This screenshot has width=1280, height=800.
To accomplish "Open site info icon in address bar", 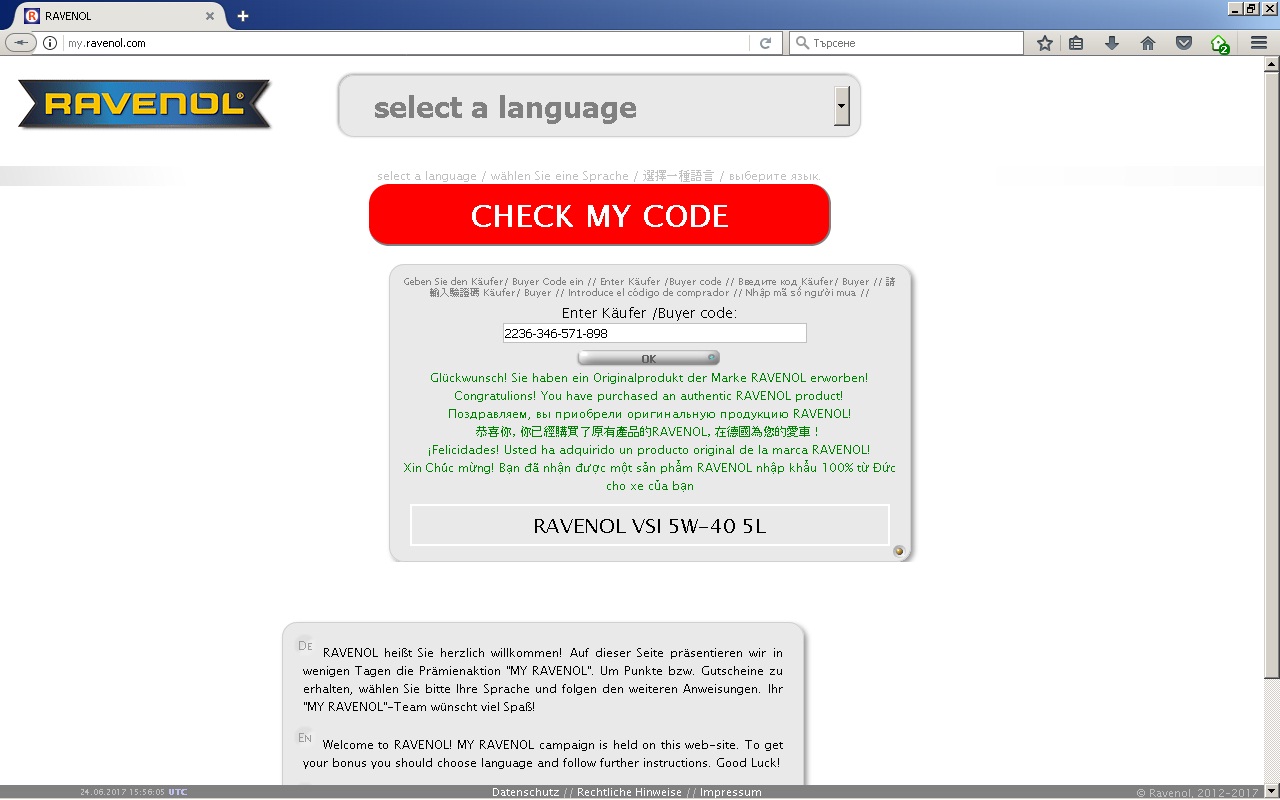I will (50, 43).
